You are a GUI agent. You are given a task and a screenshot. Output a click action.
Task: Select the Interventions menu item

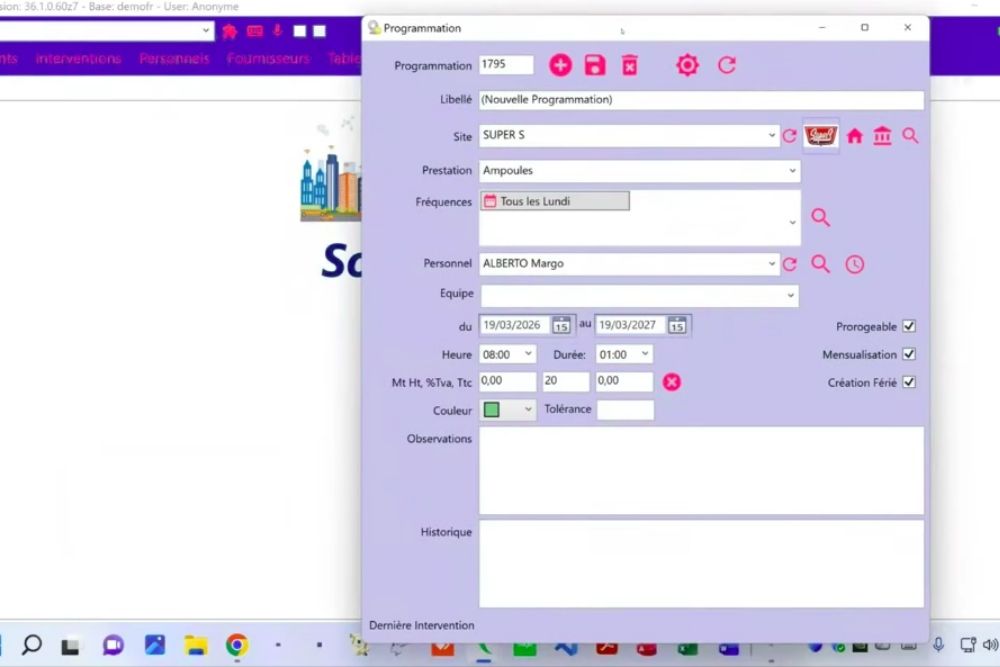(x=78, y=58)
